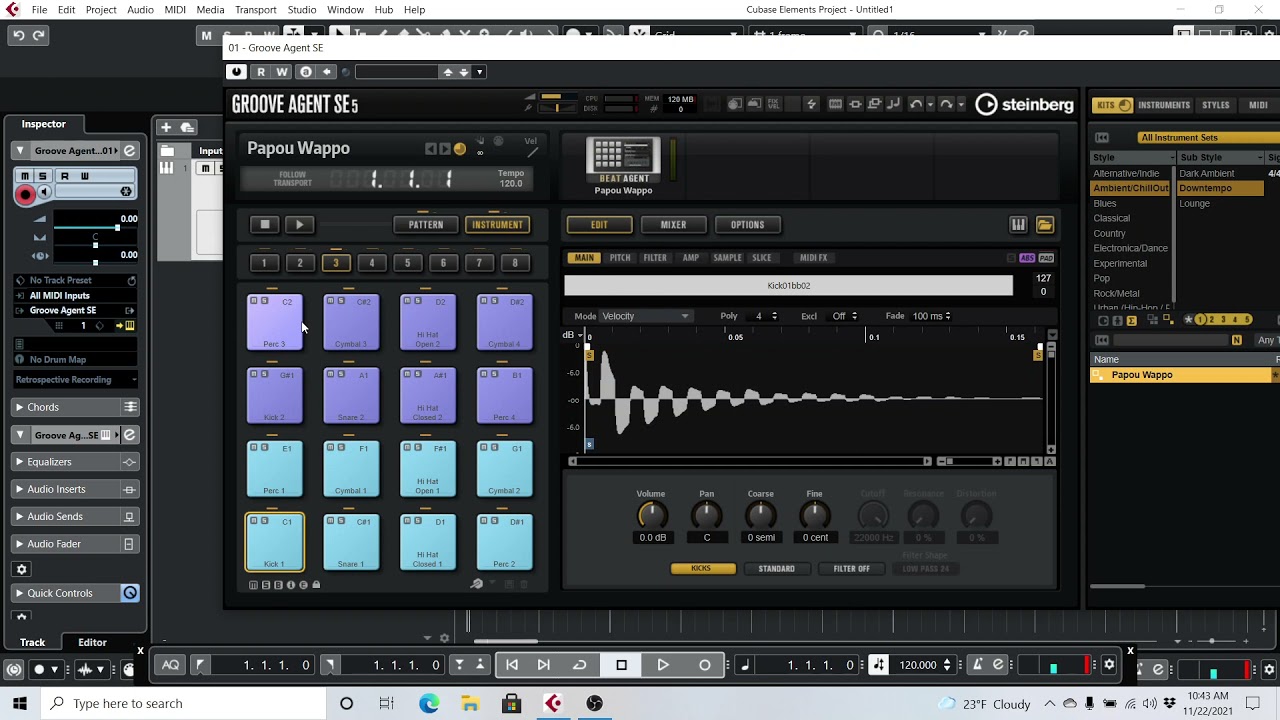The image size is (1280, 720).
Task: Open the Excl Off dropdown
Action: (845, 316)
